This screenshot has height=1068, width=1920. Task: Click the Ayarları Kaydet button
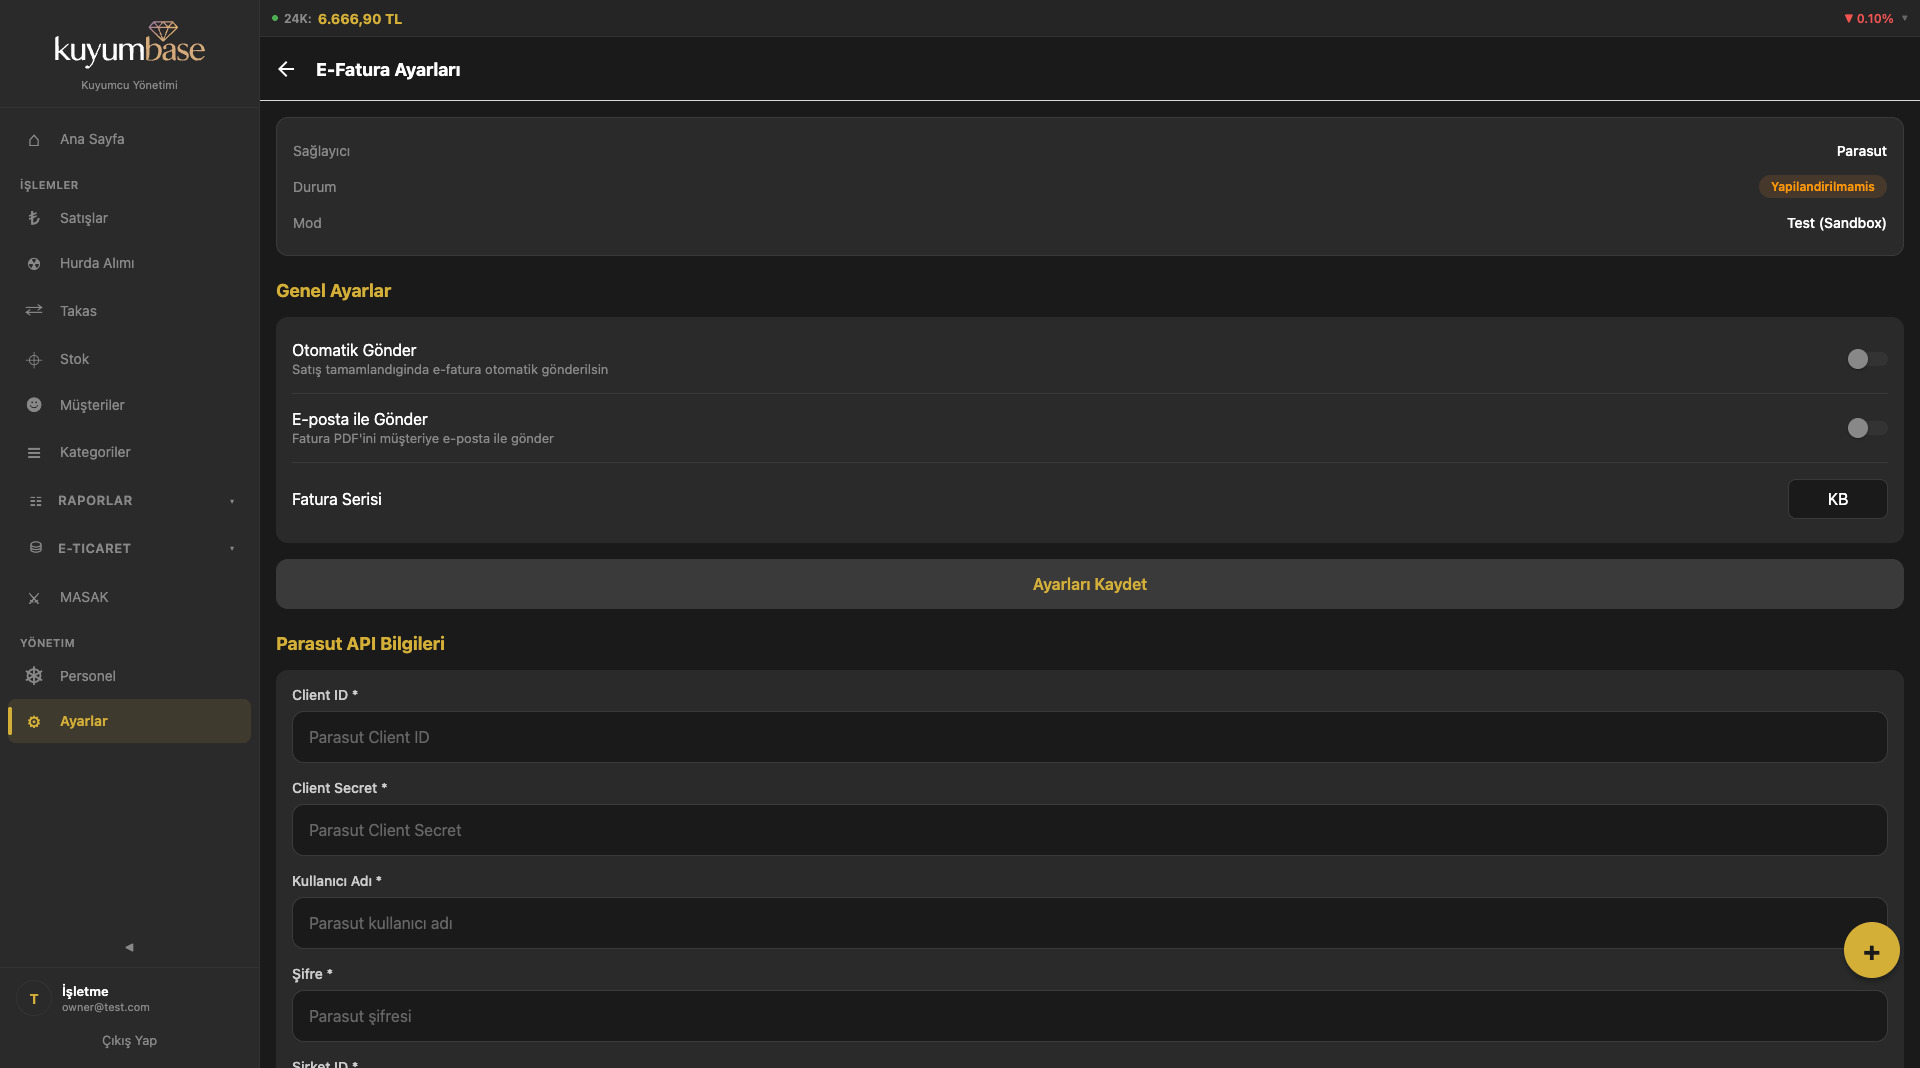(1090, 584)
